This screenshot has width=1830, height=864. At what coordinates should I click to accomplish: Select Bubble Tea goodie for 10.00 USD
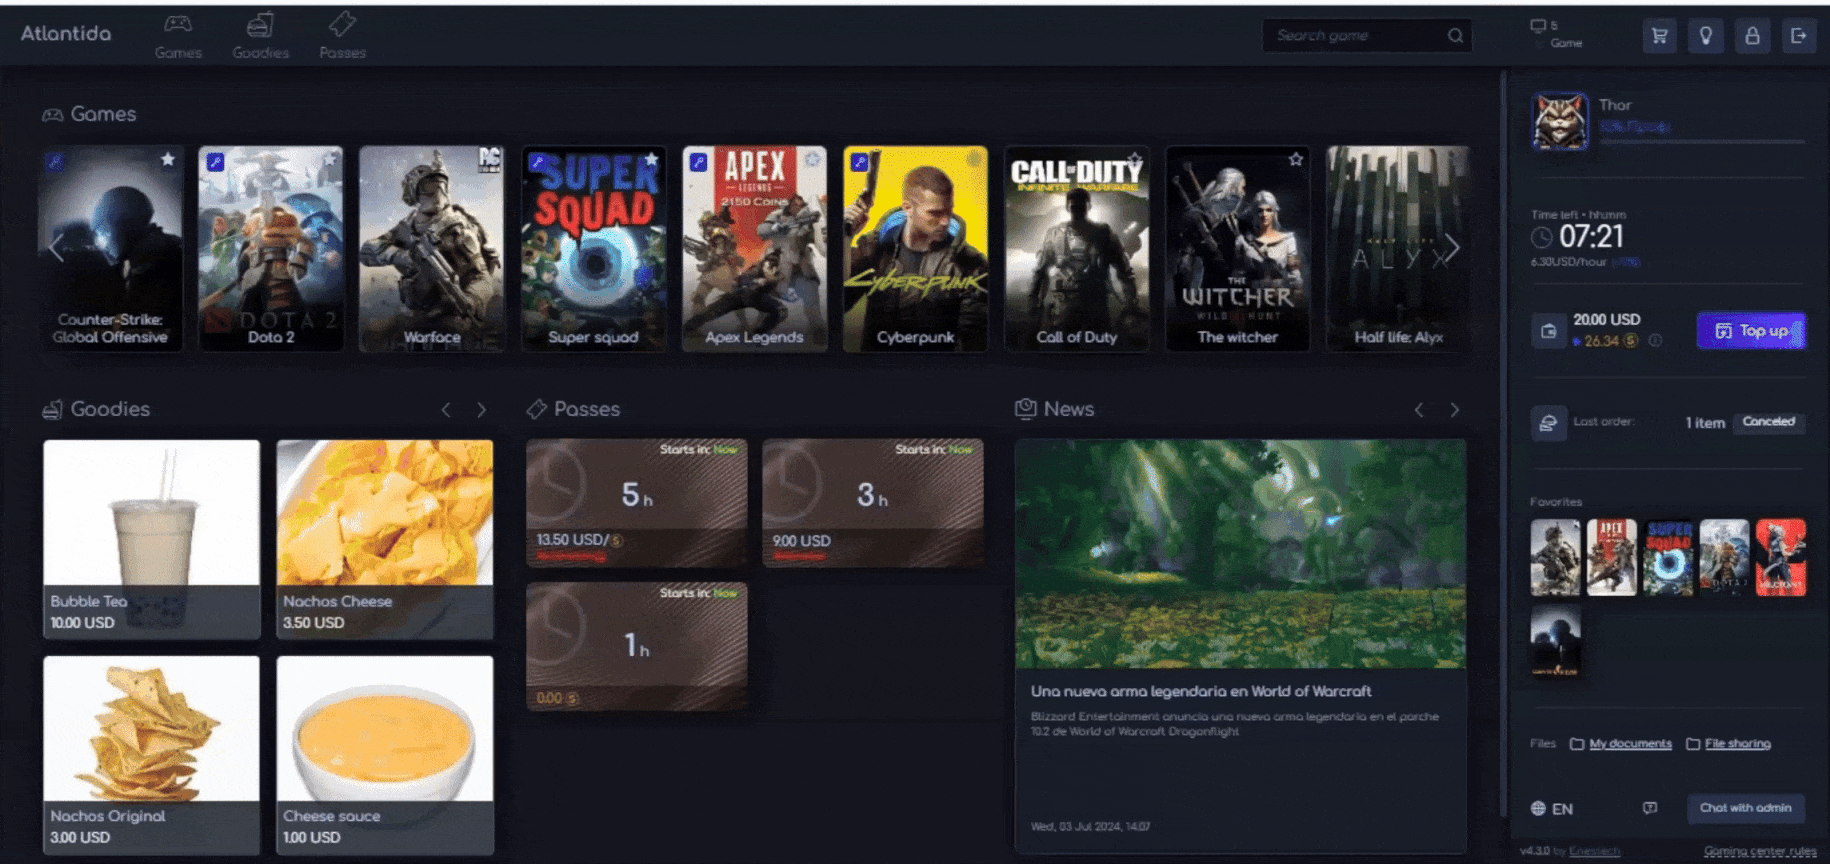click(x=152, y=539)
